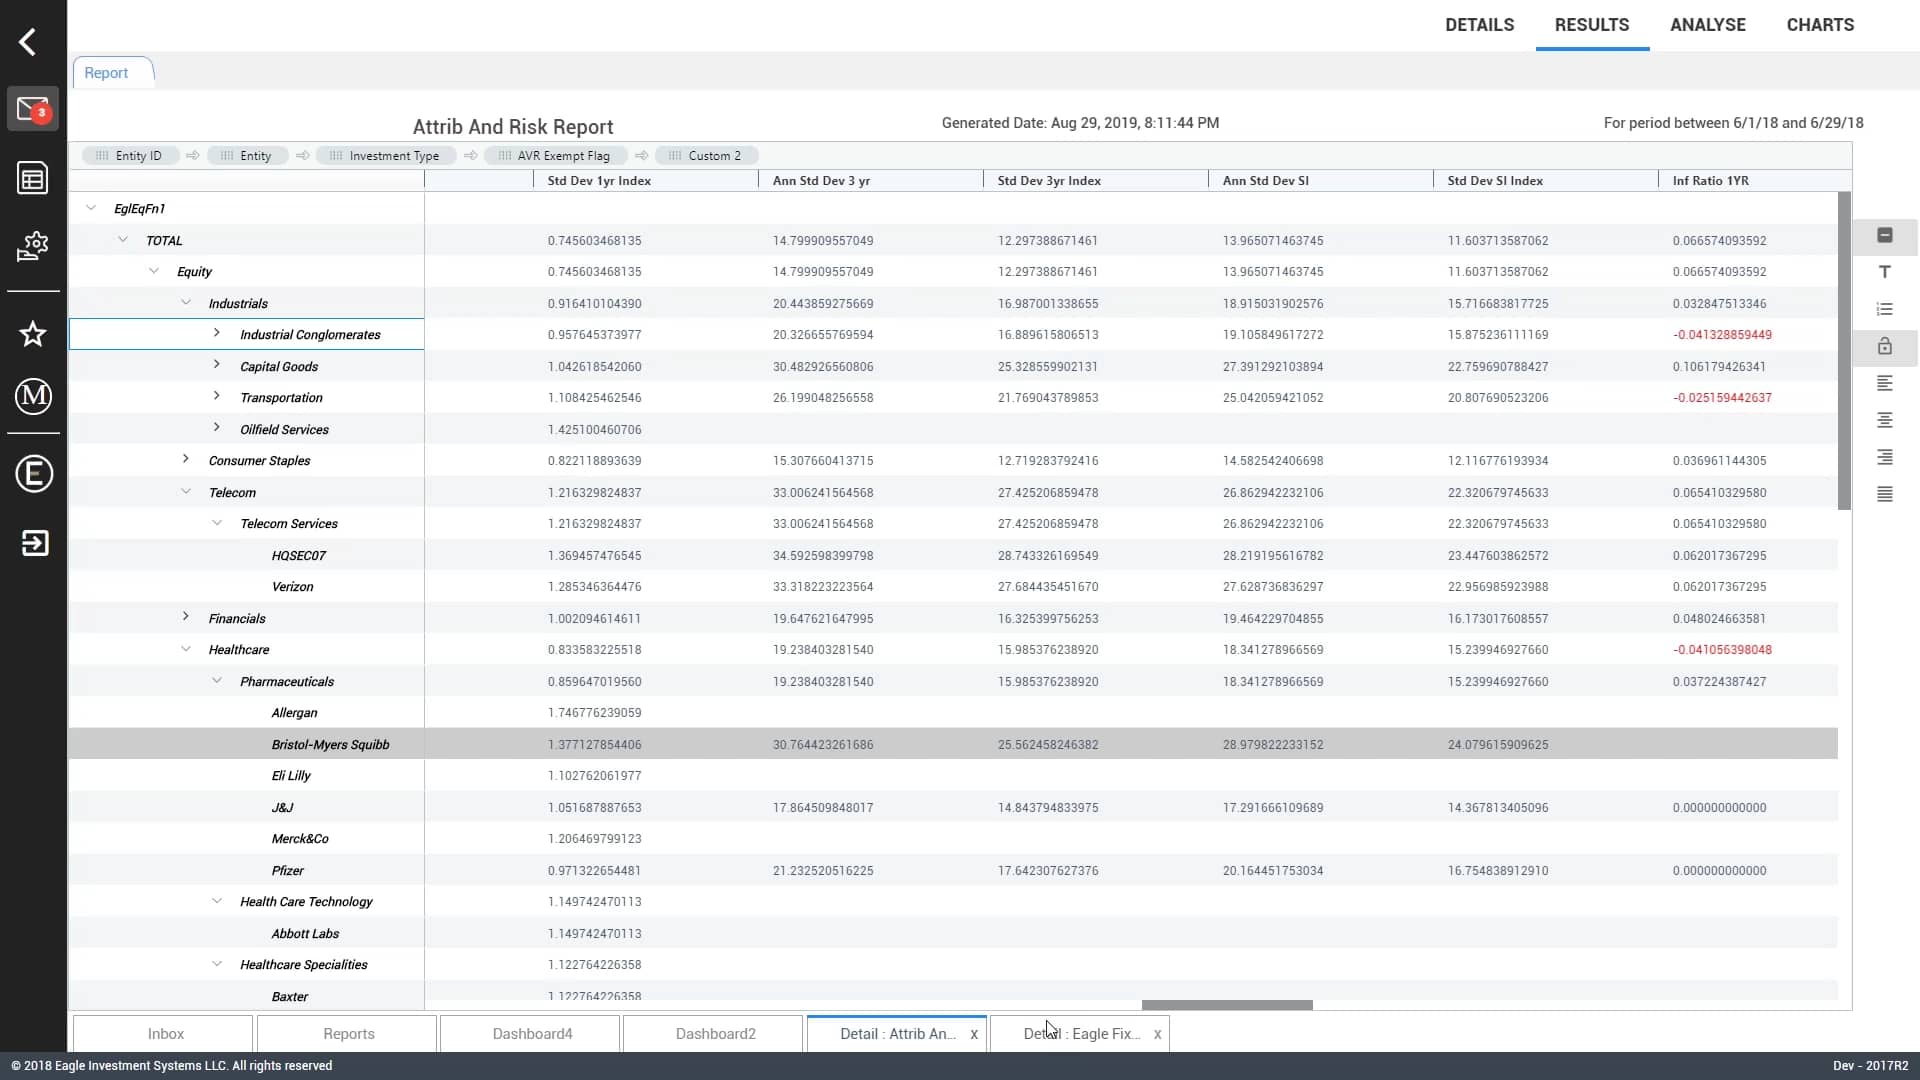Expand the Oilfield Services row

pyautogui.click(x=216, y=428)
